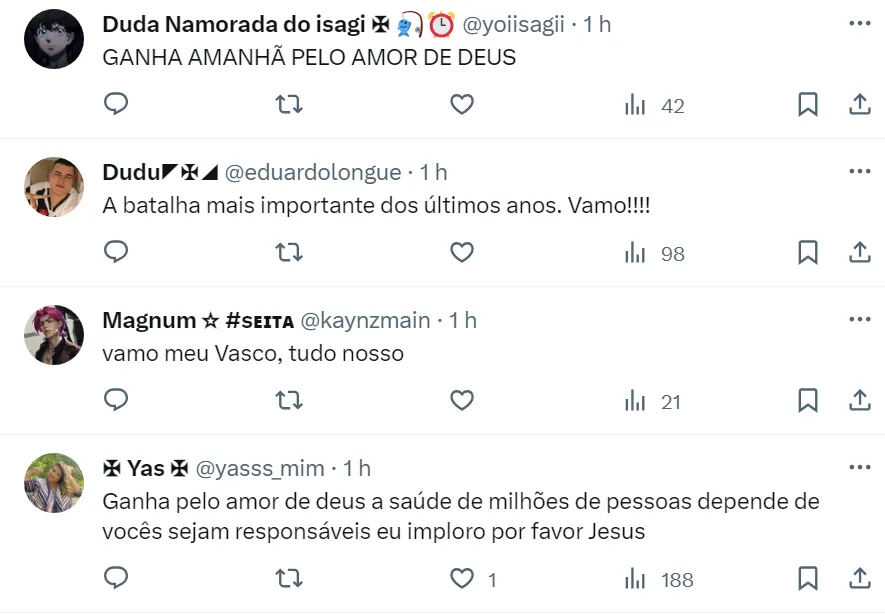Reply to Magnum's 'vamo meu Vasco' tweet
The width and height of the screenshot is (885, 615).
click(116, 401)
